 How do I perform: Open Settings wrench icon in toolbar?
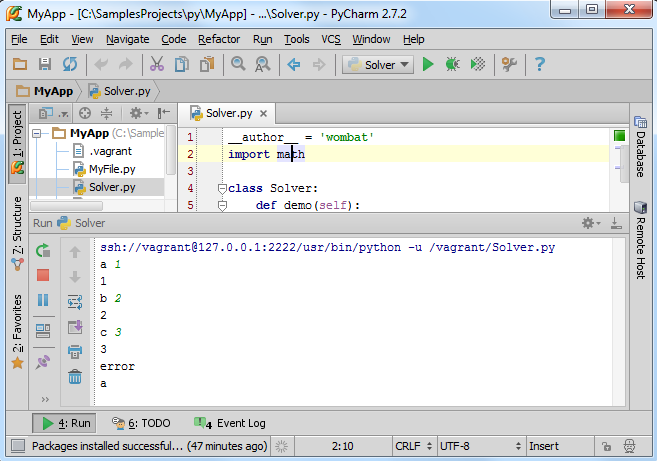[x=510, y=65]
